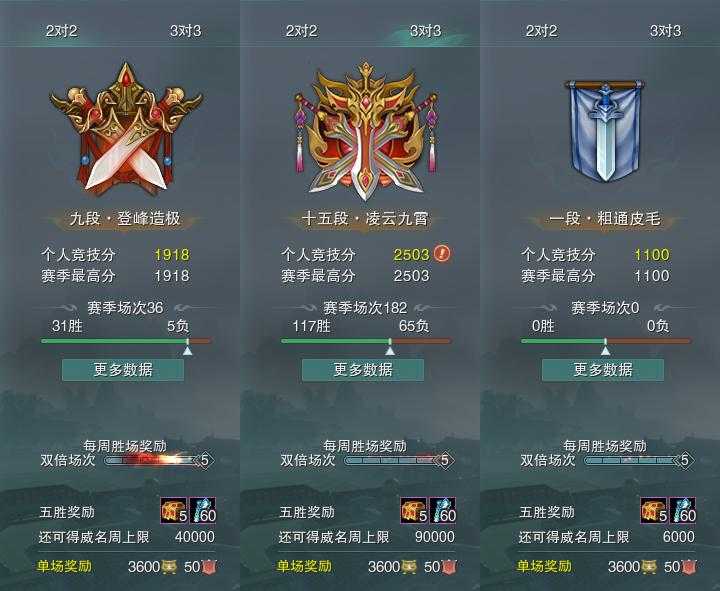
Task: Click 更多数据 button under 117胜 65负
Action: [x=363, y=370]
